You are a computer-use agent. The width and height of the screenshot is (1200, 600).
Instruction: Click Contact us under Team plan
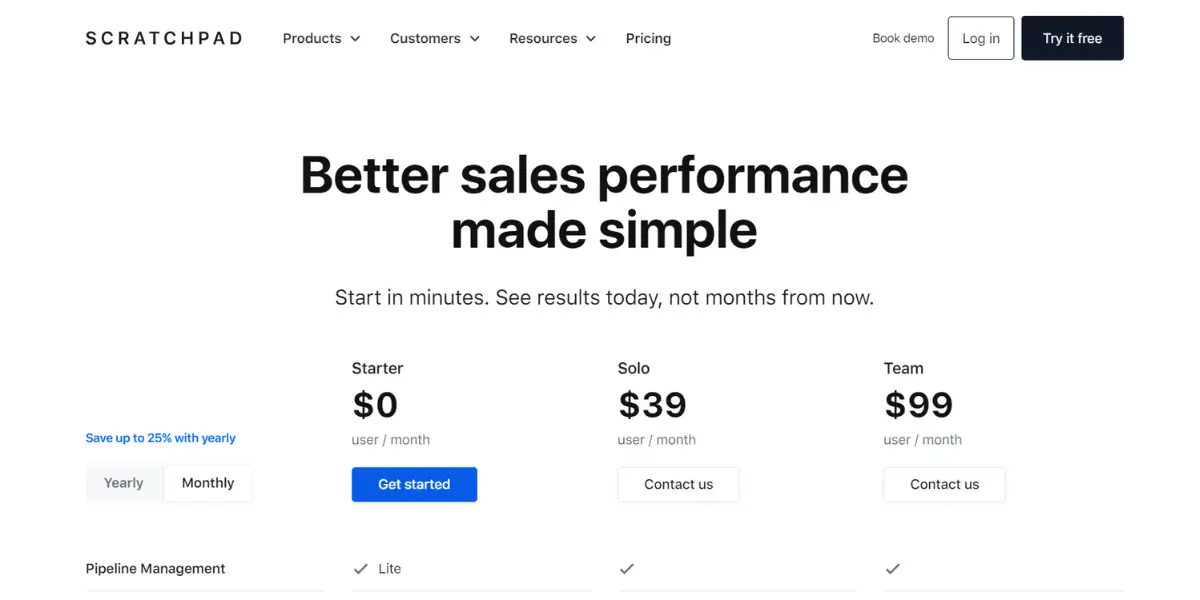(x=945, y=484)
